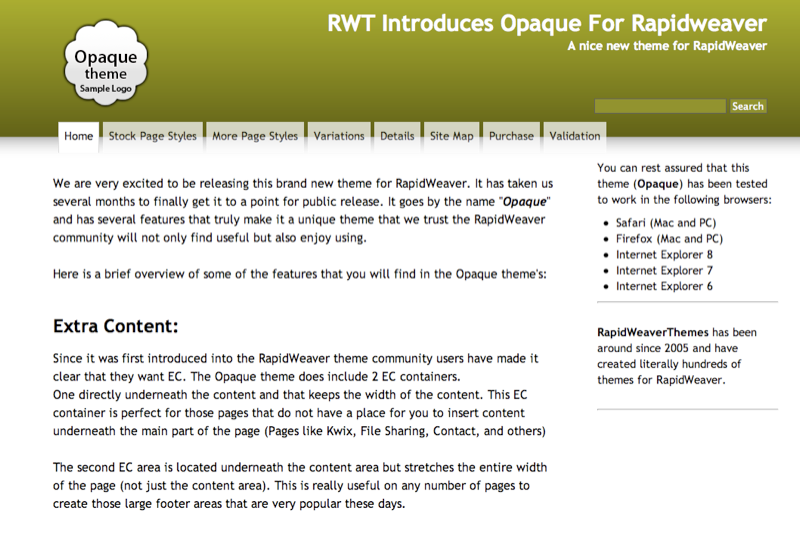800x533 pixels.
Task: Select the Validation tab
Action: point(575,136)
